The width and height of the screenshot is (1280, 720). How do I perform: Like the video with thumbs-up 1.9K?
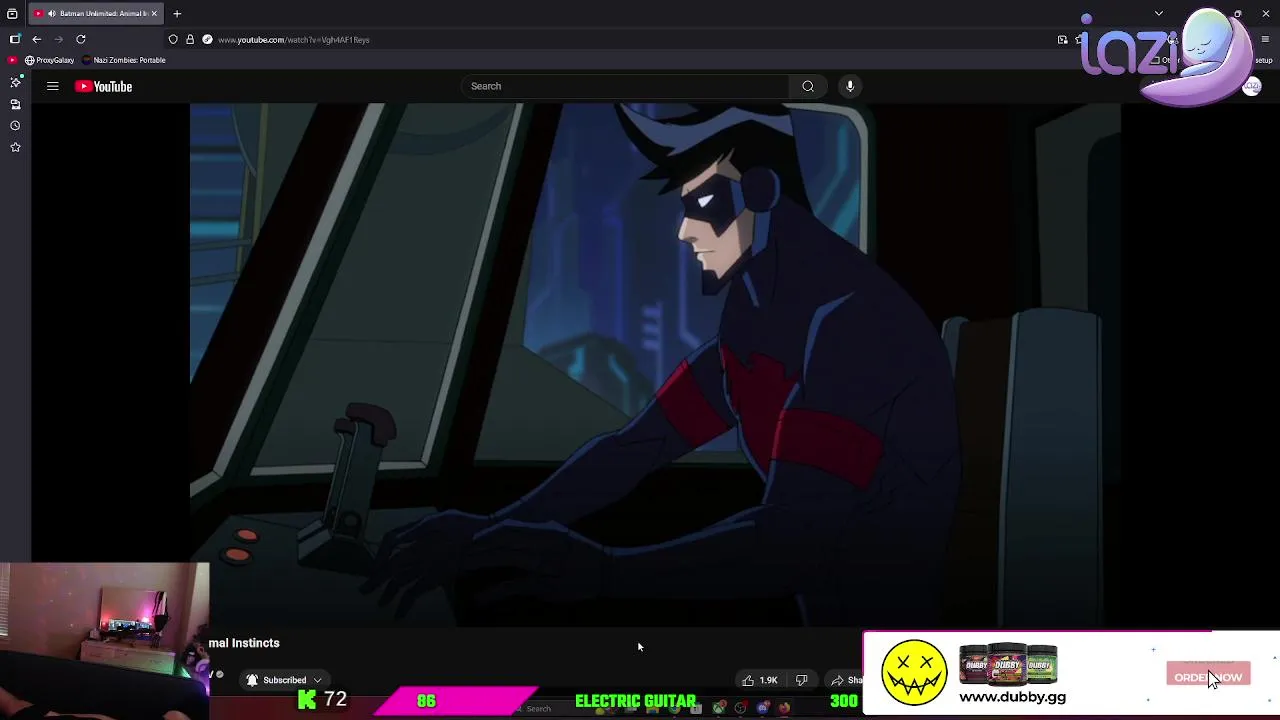[x=759, y=680]
